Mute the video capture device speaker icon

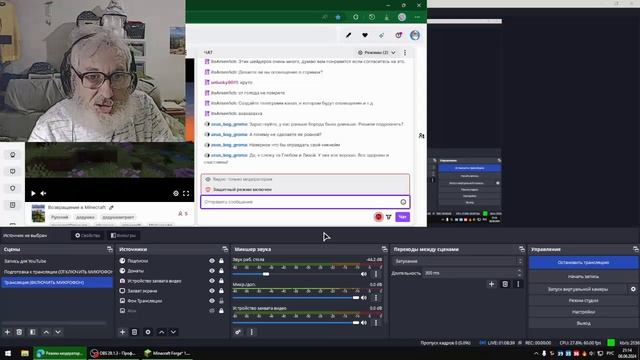(x=364, y=323)
